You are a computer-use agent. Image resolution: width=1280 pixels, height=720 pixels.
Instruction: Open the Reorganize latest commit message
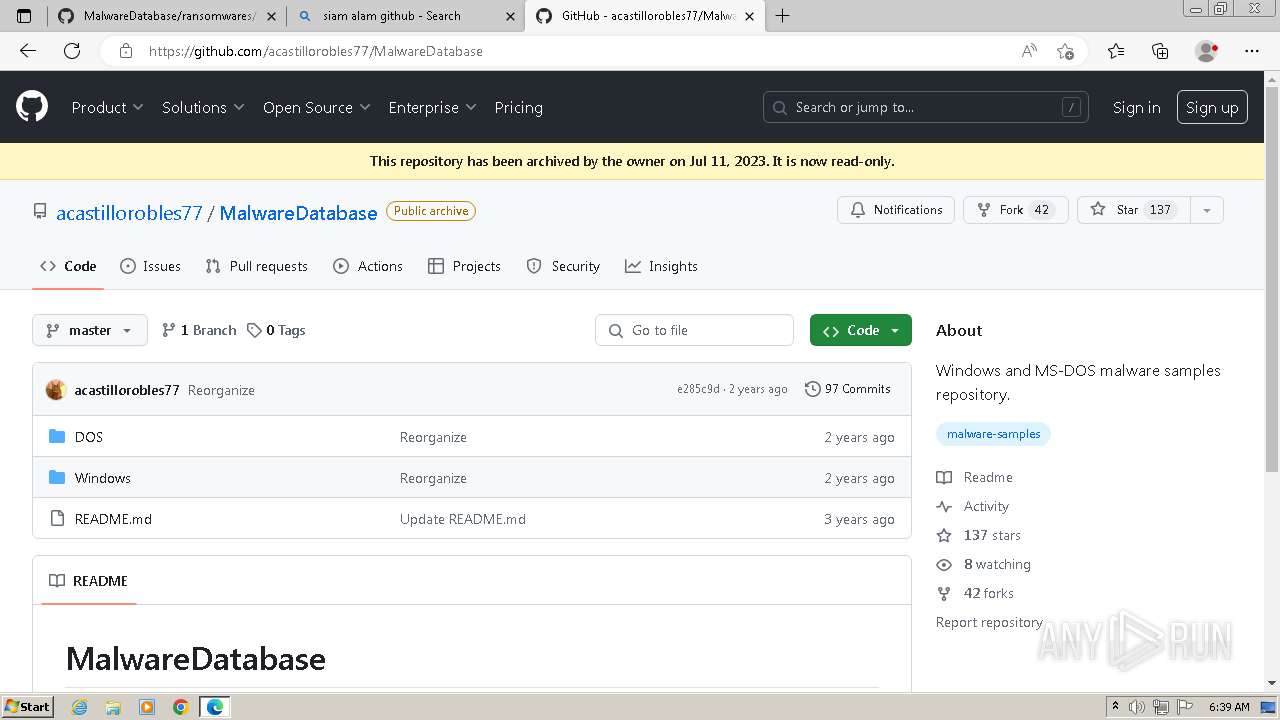click(221, 390)
